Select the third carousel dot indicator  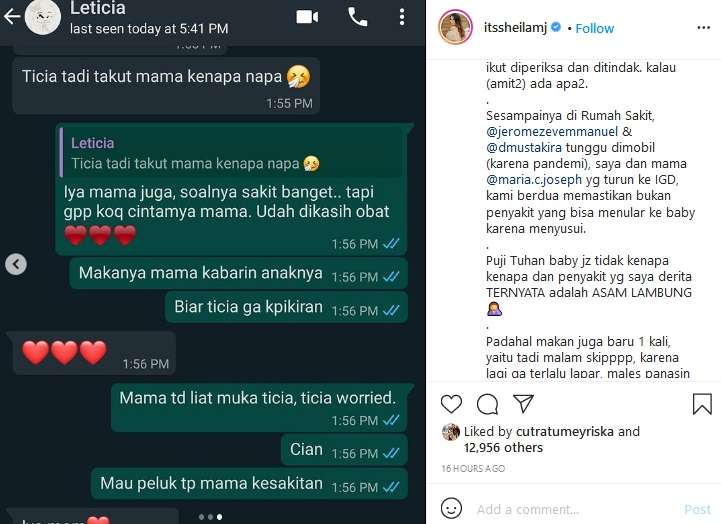pos(220,517)
